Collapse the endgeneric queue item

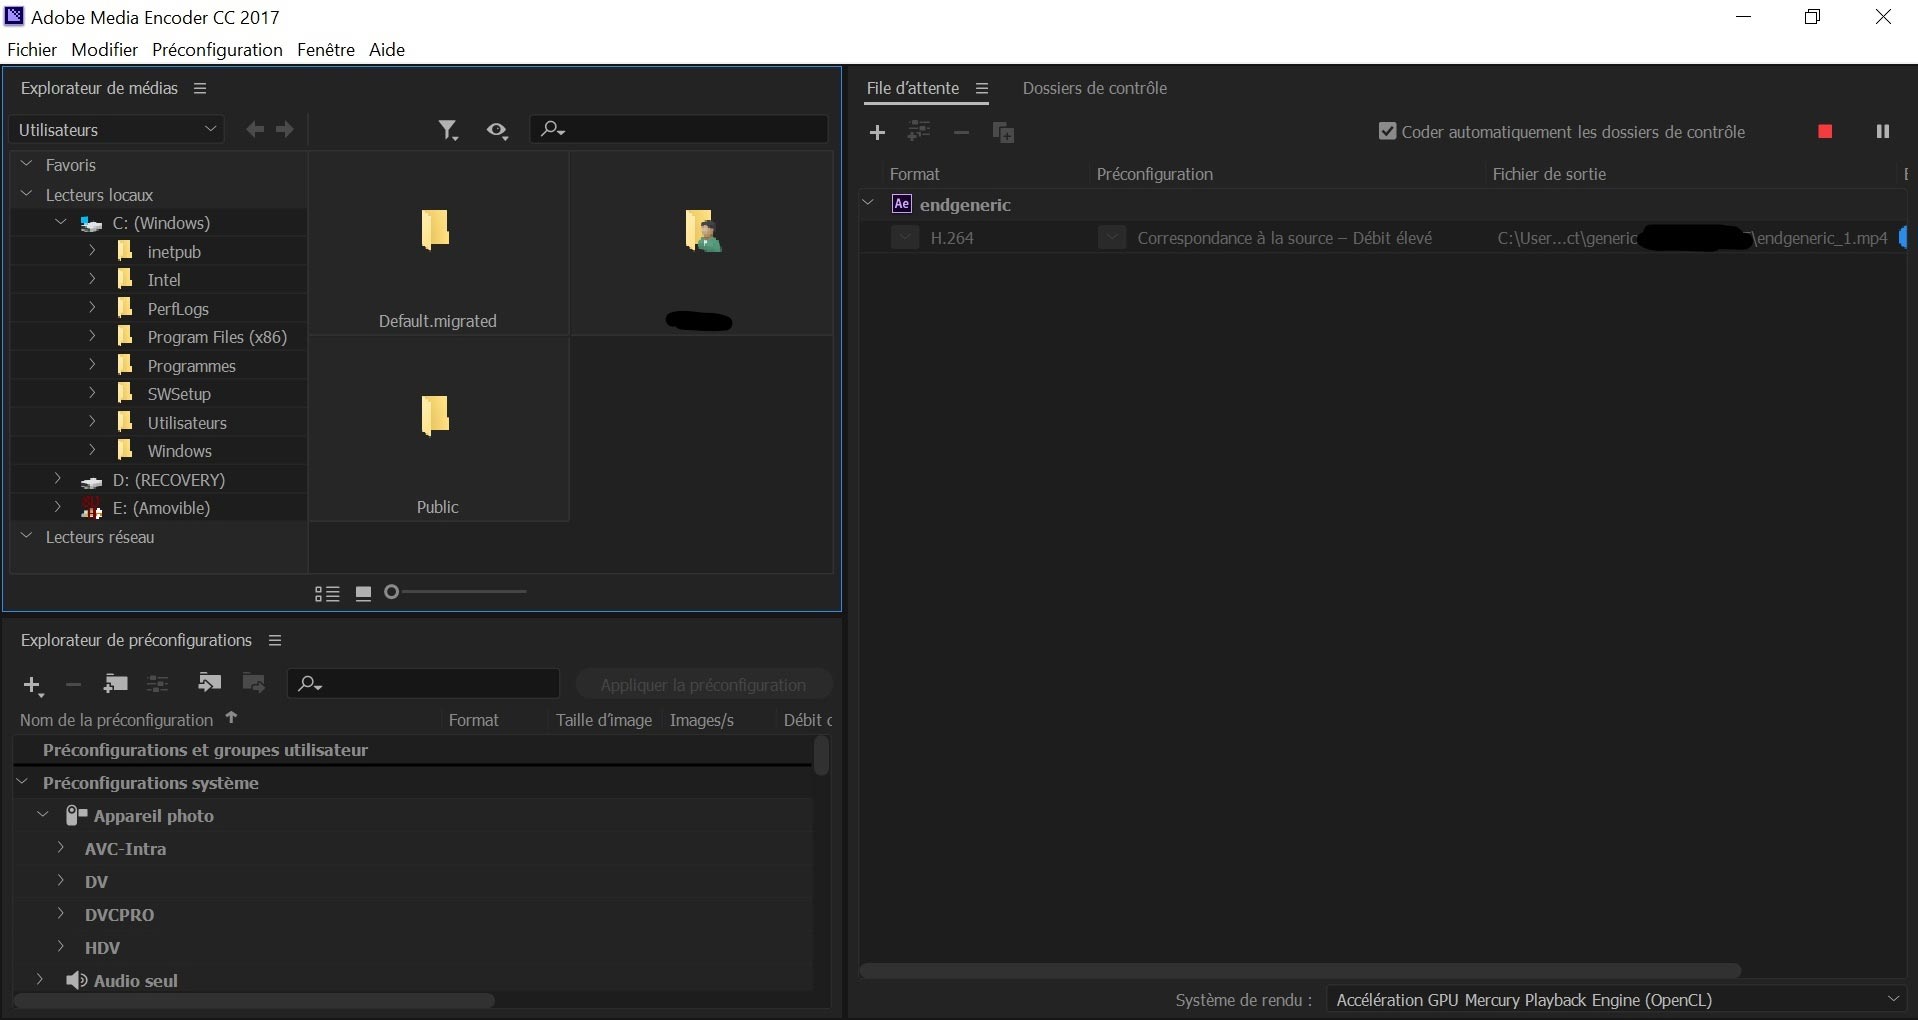868,203
